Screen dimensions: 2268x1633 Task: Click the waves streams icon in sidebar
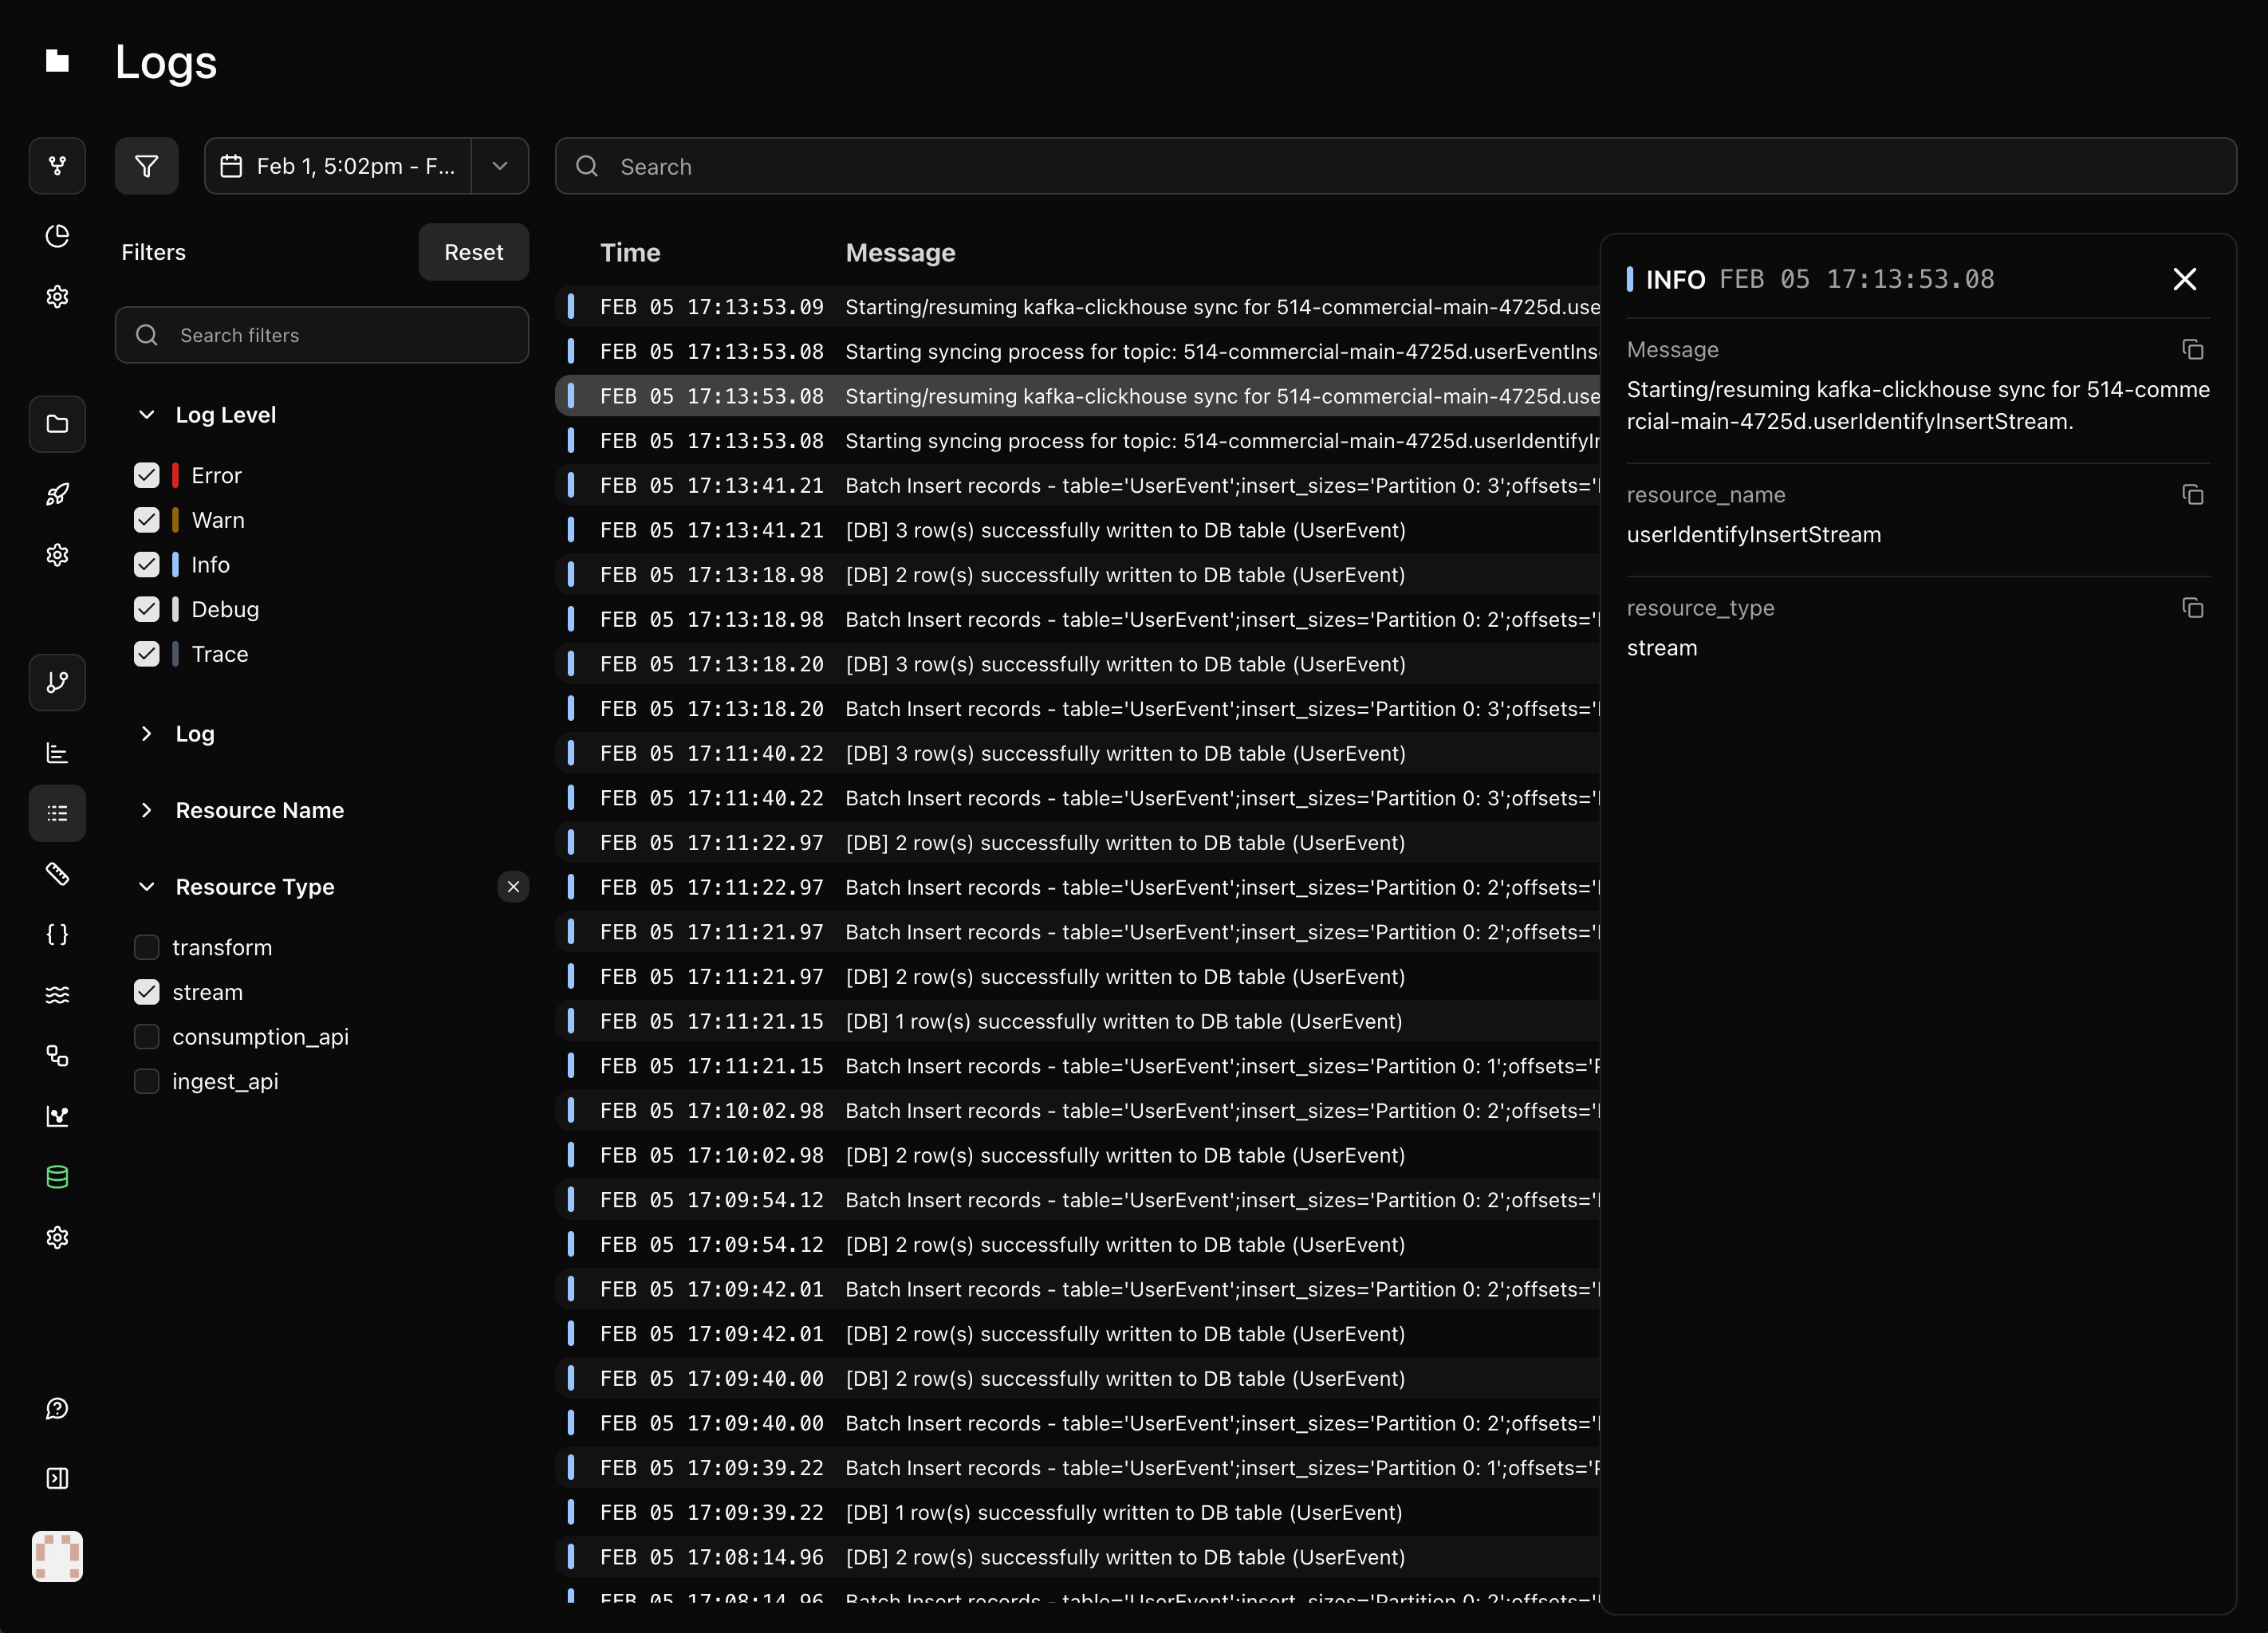(x=57, y=994)
